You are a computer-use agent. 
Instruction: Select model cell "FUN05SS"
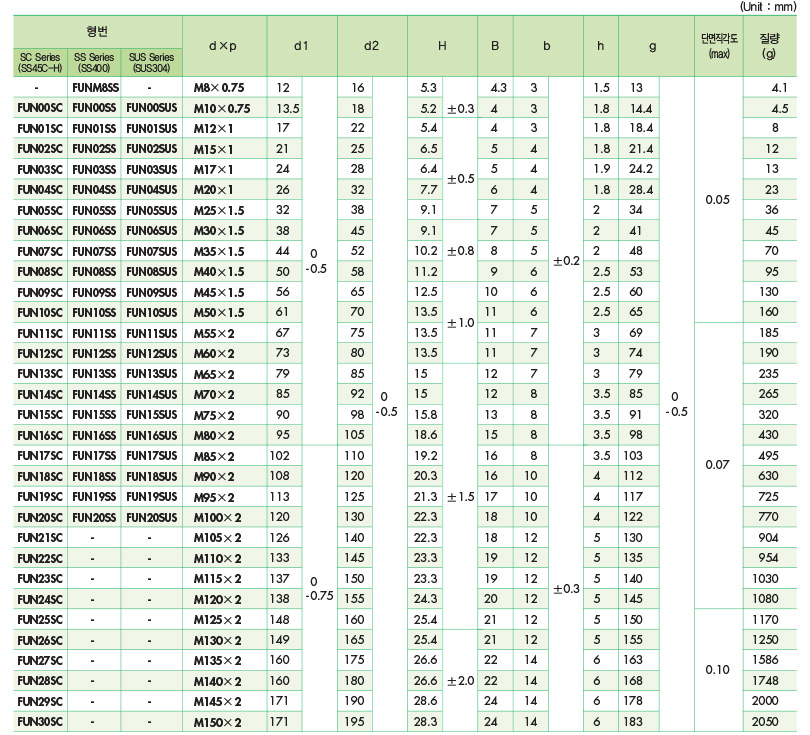pyautogui.click(x=94, y=211)
